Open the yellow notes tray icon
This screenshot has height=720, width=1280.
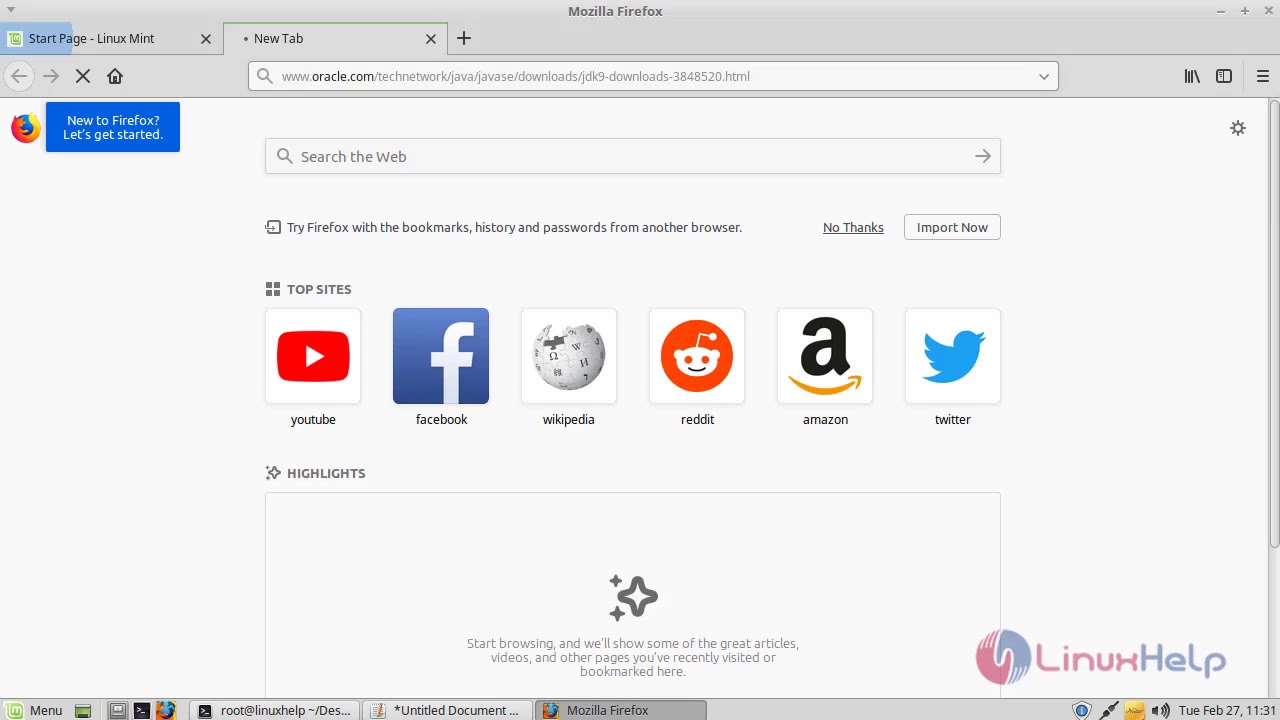tap(1135, 710)
